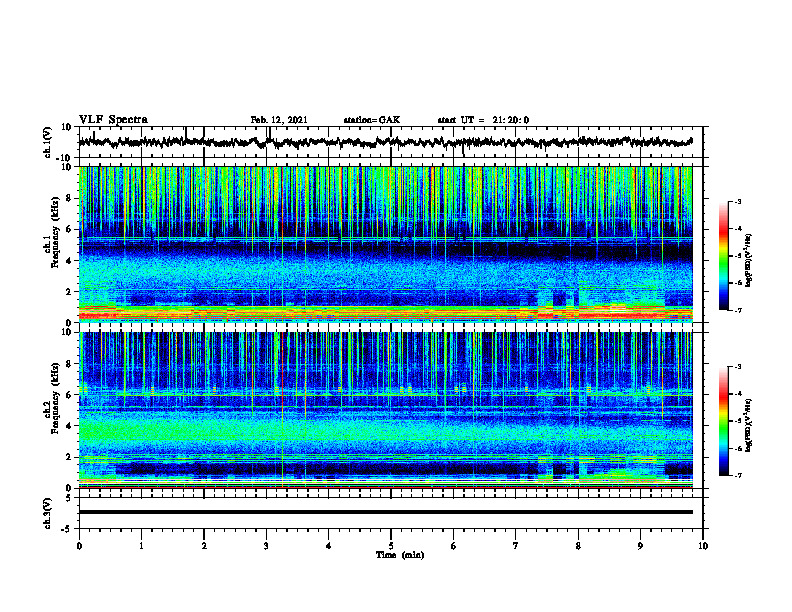Click the ch.2 spectrogram panel
This screenshot has height=612, width=792.
pos(385,410)
